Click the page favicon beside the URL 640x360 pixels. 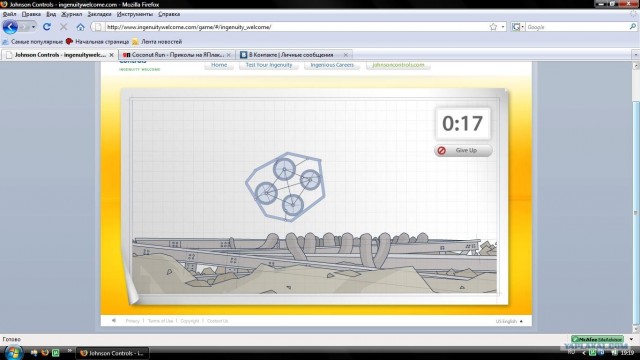pyautogui.click(x=98, y=27)
